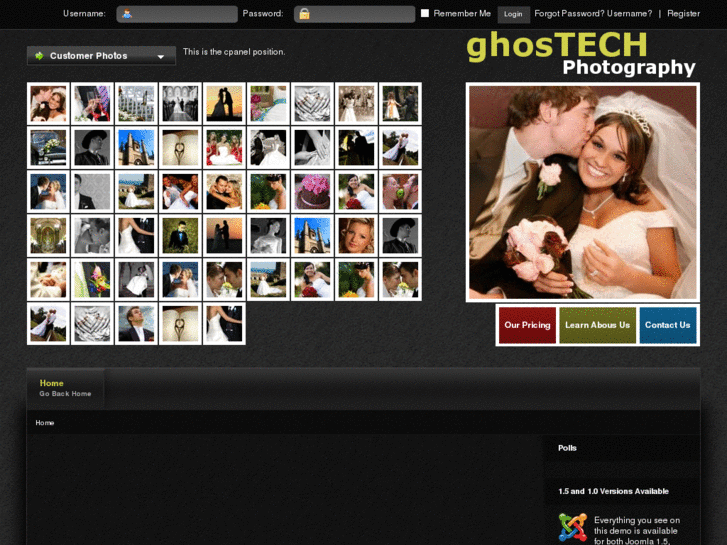Tick the Remember Me checkbox
This screenshot has width=727, height=545.
(425, 13)
